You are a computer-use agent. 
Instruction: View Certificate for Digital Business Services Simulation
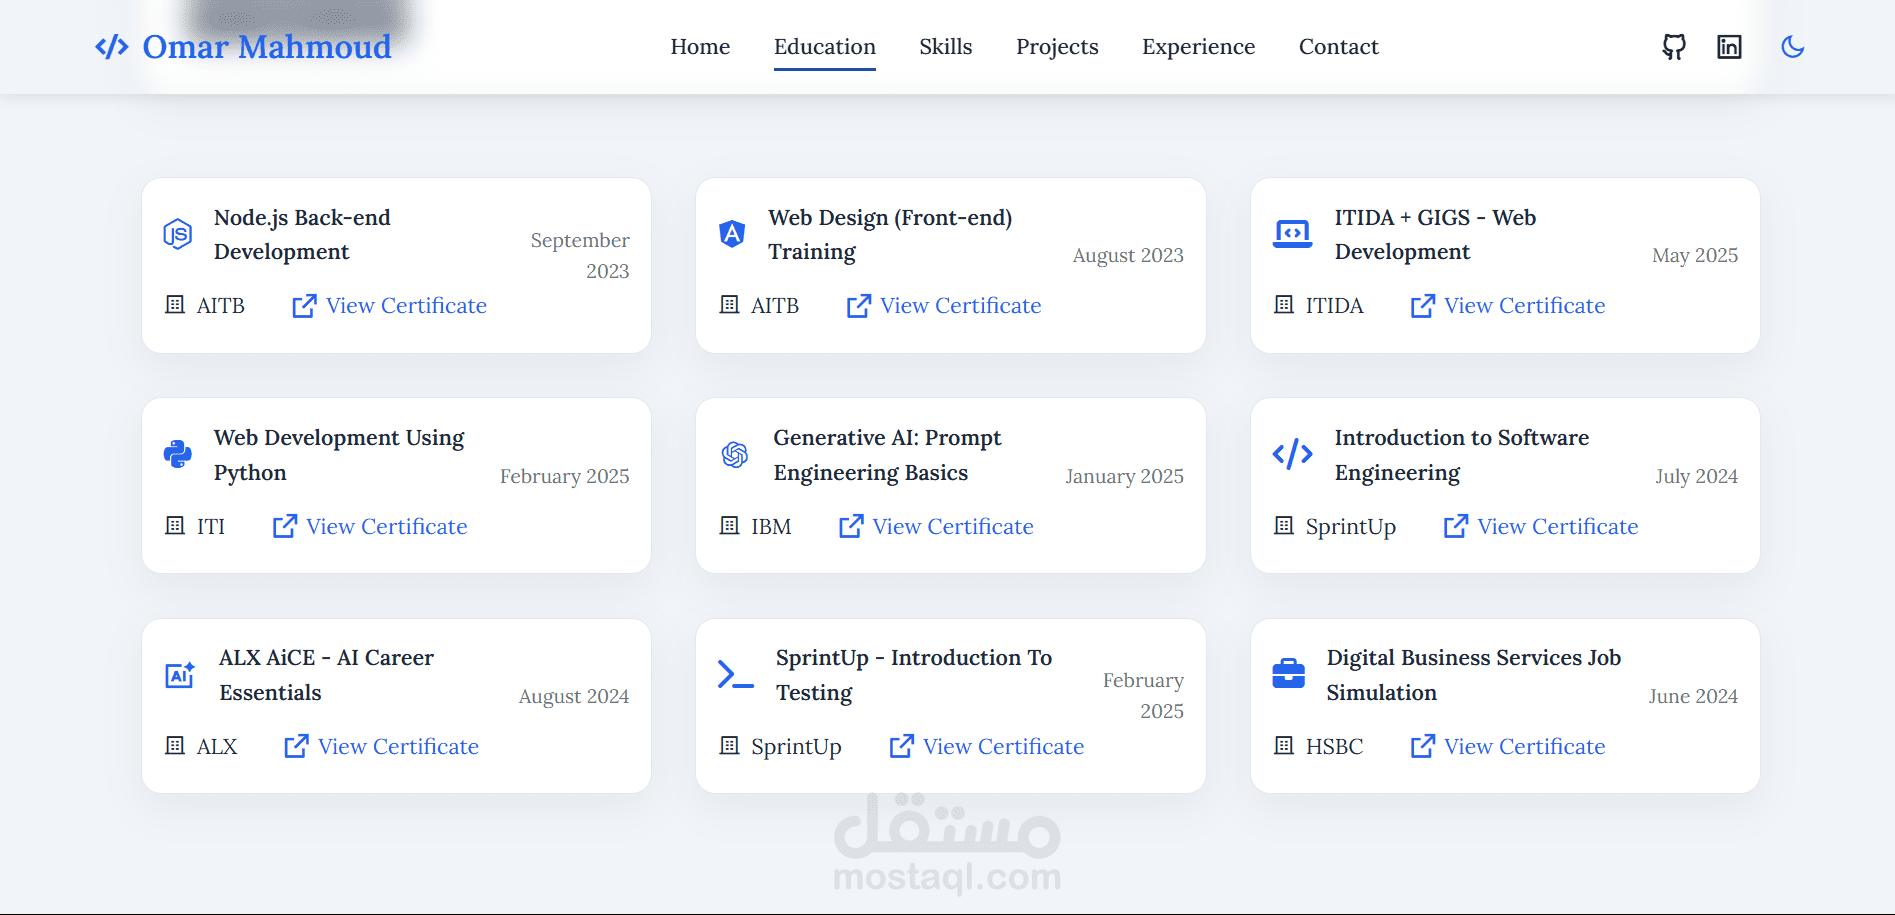click(x=1507, y=746)
